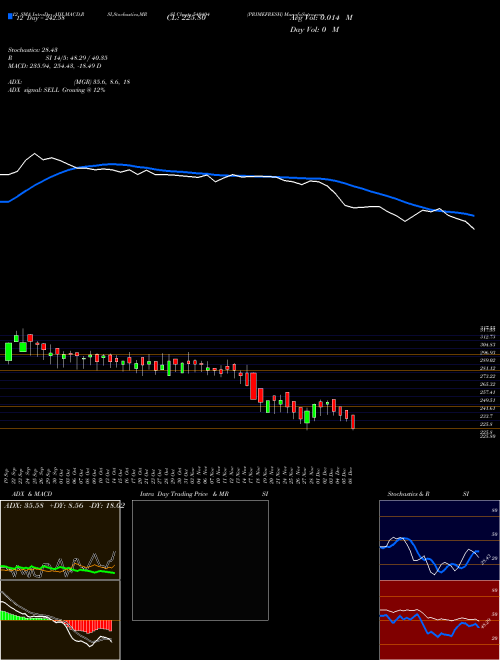The height and width of the screenshot is (660, 500).
Task: Click the blue SMA legend square
Action: [x=10, y=16]
